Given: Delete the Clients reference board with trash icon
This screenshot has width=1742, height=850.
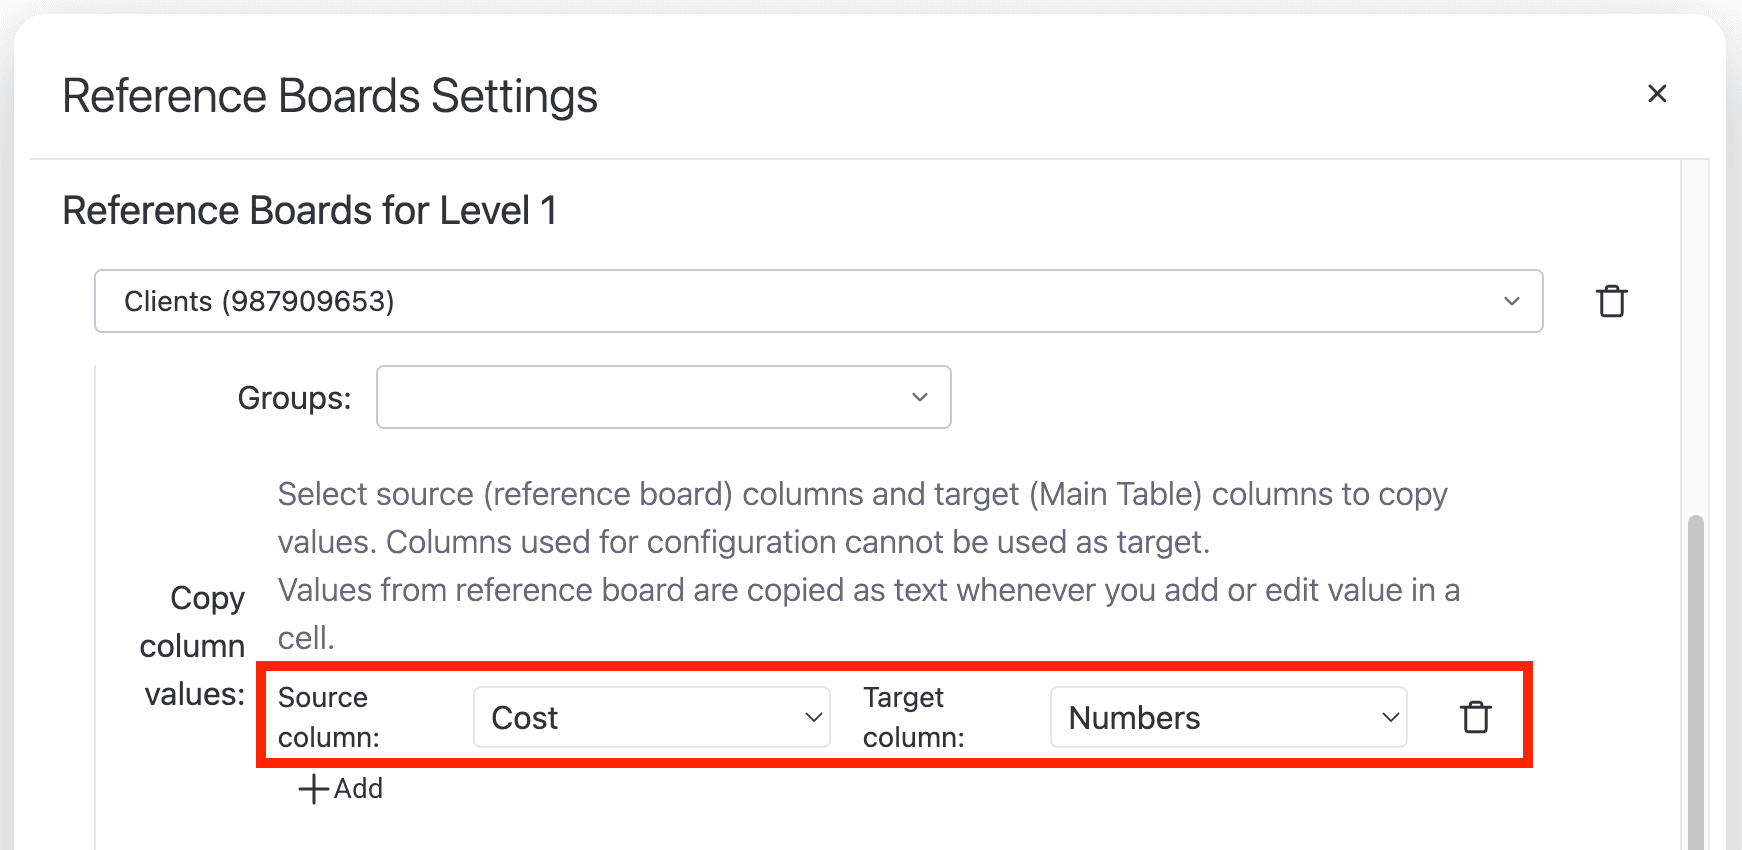Looking at the screenshot, I should [1611, 301].
